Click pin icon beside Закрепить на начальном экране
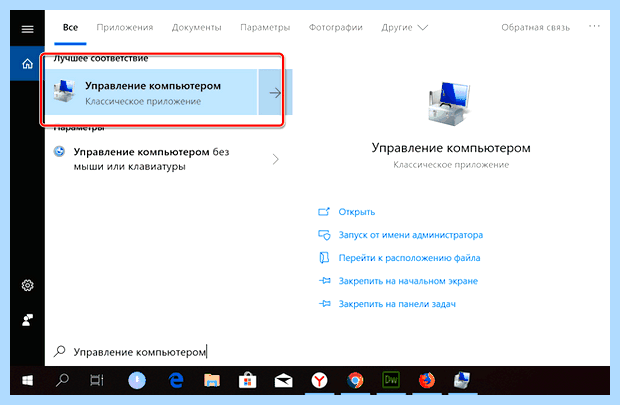Viewport: 620px width, 405px height. [325, 281]
